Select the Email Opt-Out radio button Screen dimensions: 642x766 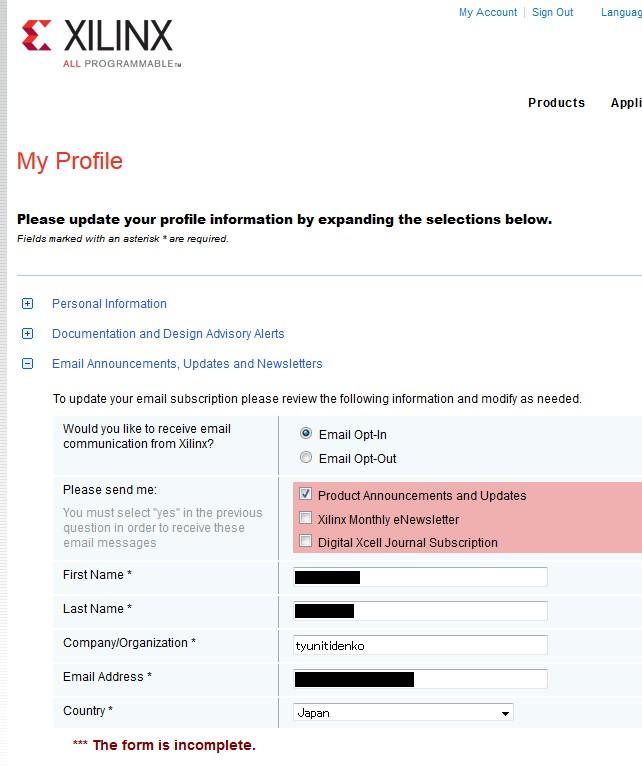306,457
